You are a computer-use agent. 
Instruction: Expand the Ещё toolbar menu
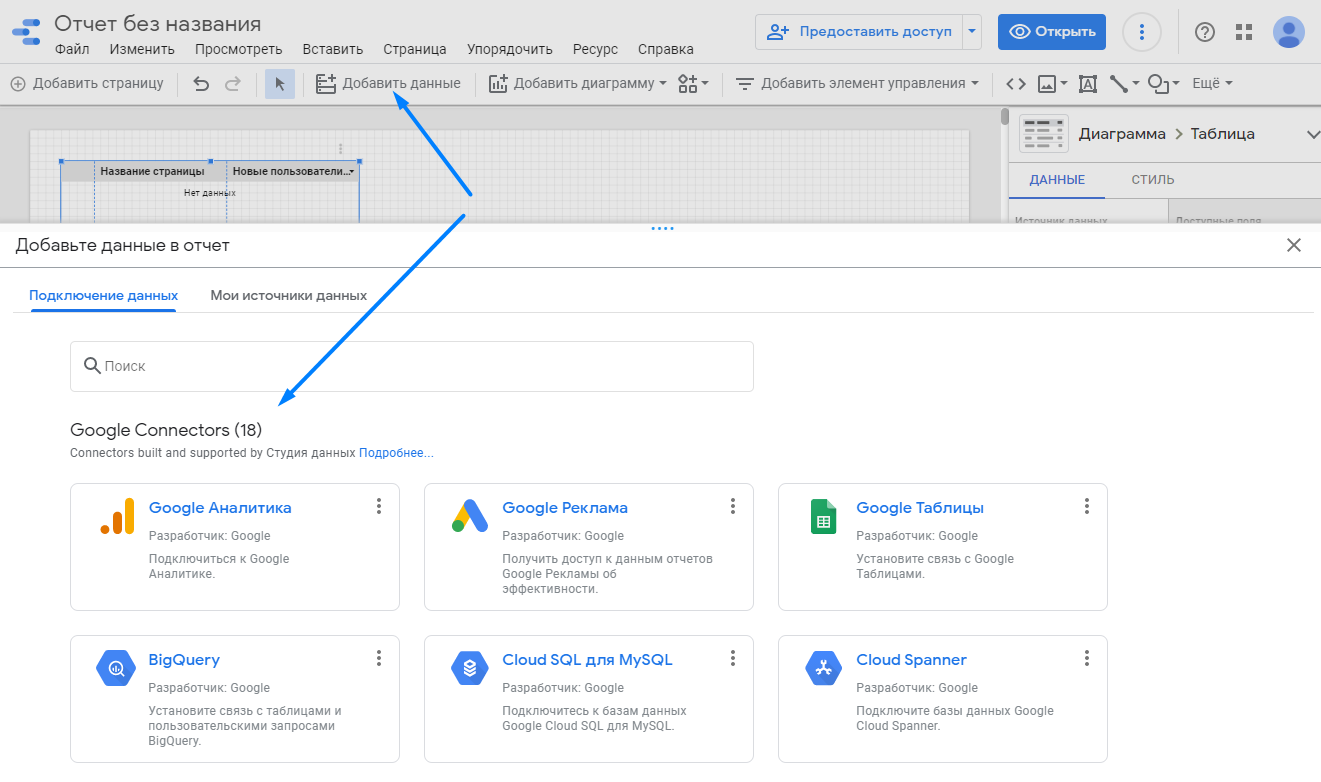pos(1212,84)
